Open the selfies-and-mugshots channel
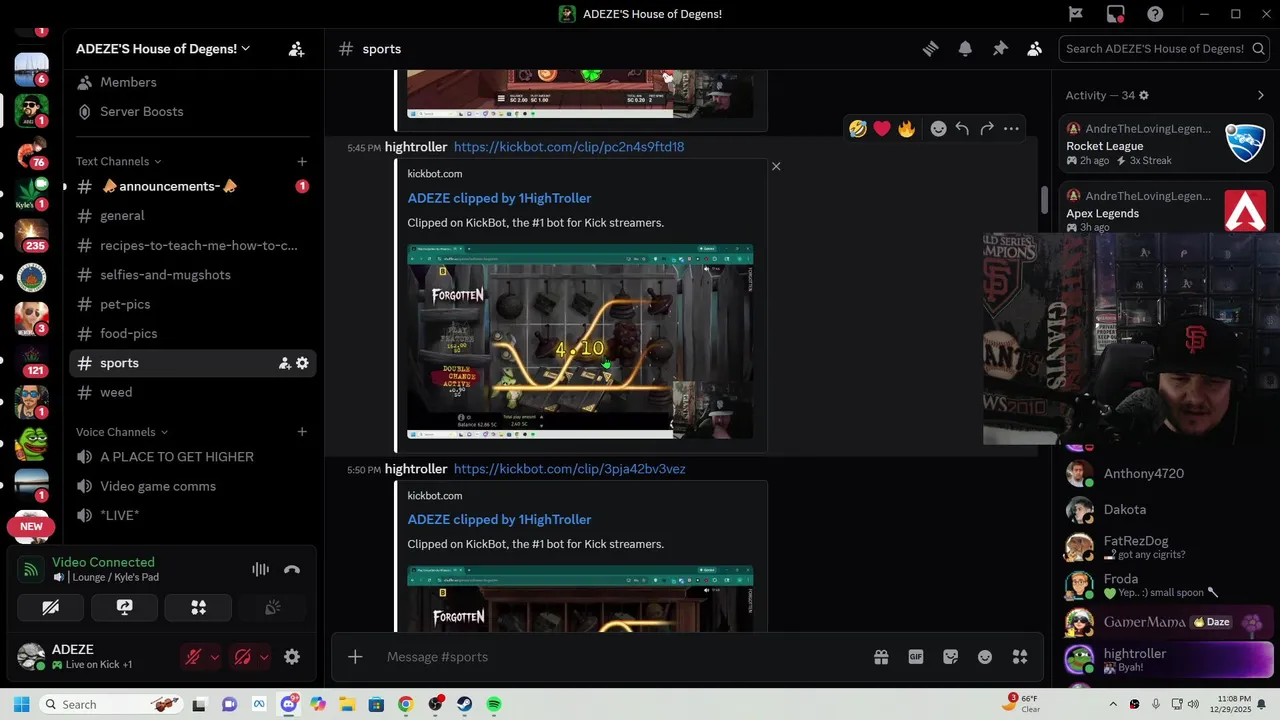This screenshot has height=720, width=1280. point(193,275)
